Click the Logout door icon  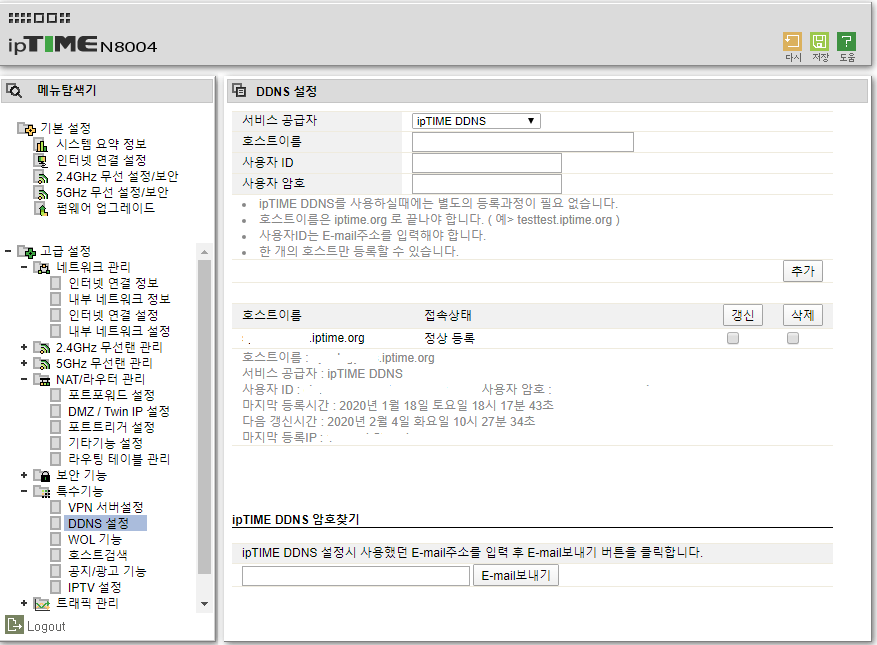(x=15, y=625)
